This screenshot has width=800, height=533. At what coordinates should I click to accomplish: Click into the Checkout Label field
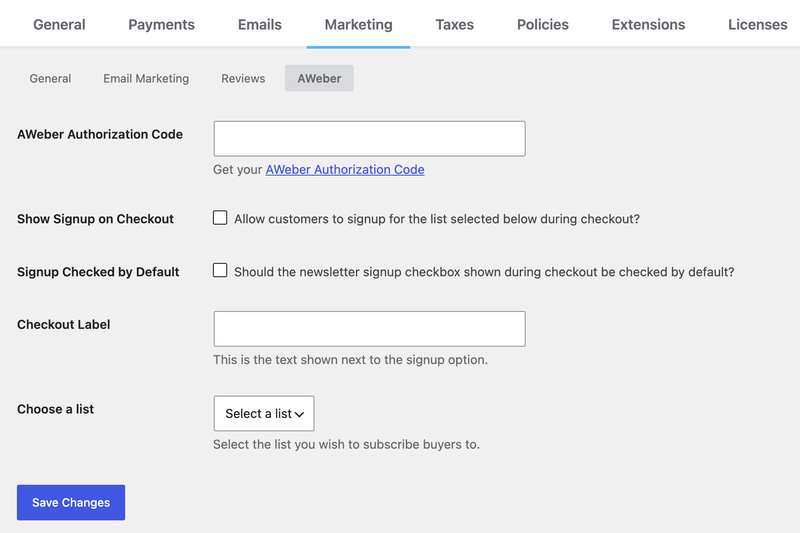pos(369,329)
